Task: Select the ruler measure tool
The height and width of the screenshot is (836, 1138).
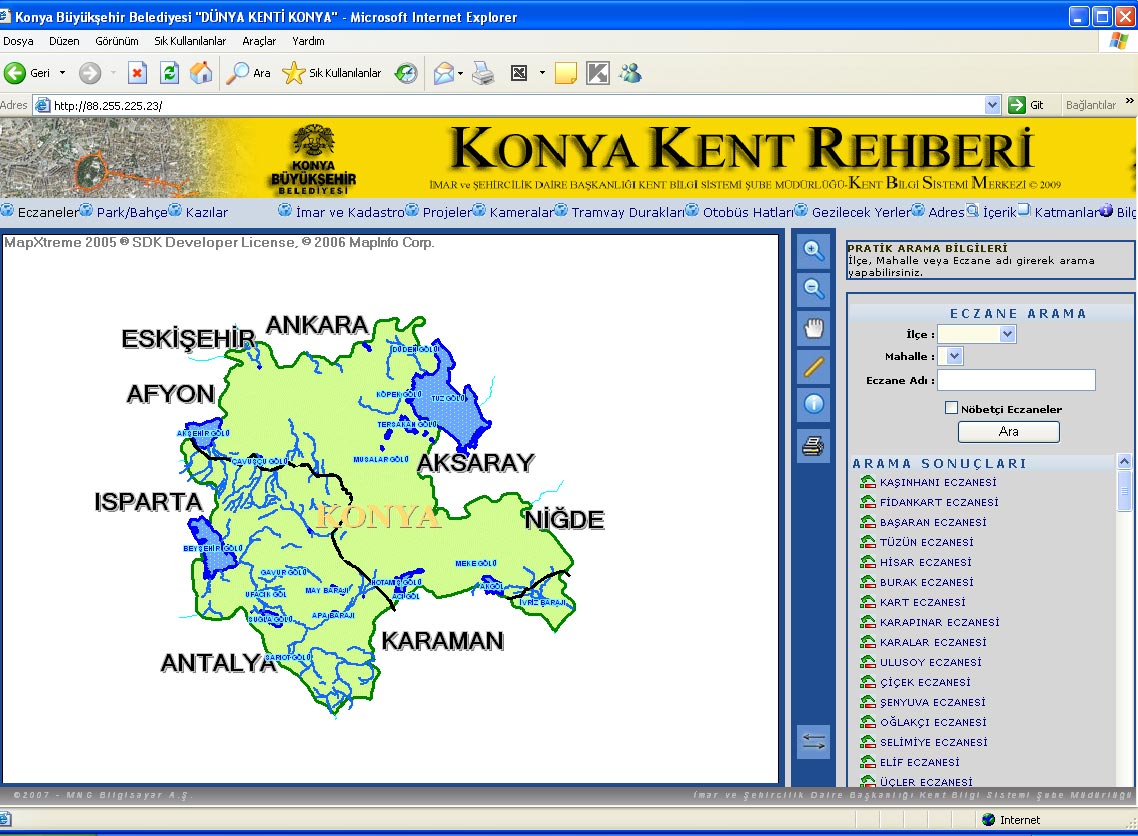Action: [814, 366]
